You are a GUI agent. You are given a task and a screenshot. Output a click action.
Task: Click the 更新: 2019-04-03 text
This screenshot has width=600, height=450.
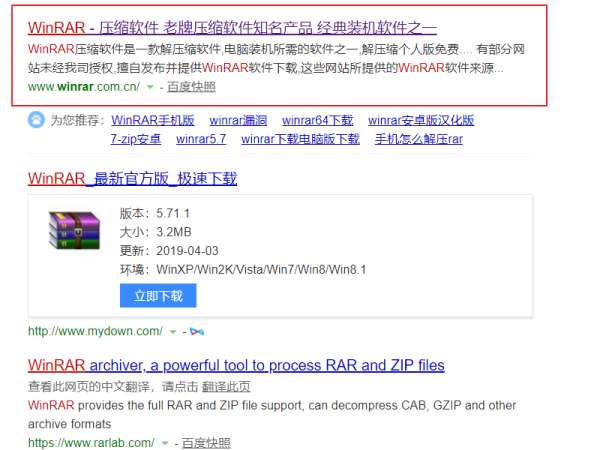(169, 251)
